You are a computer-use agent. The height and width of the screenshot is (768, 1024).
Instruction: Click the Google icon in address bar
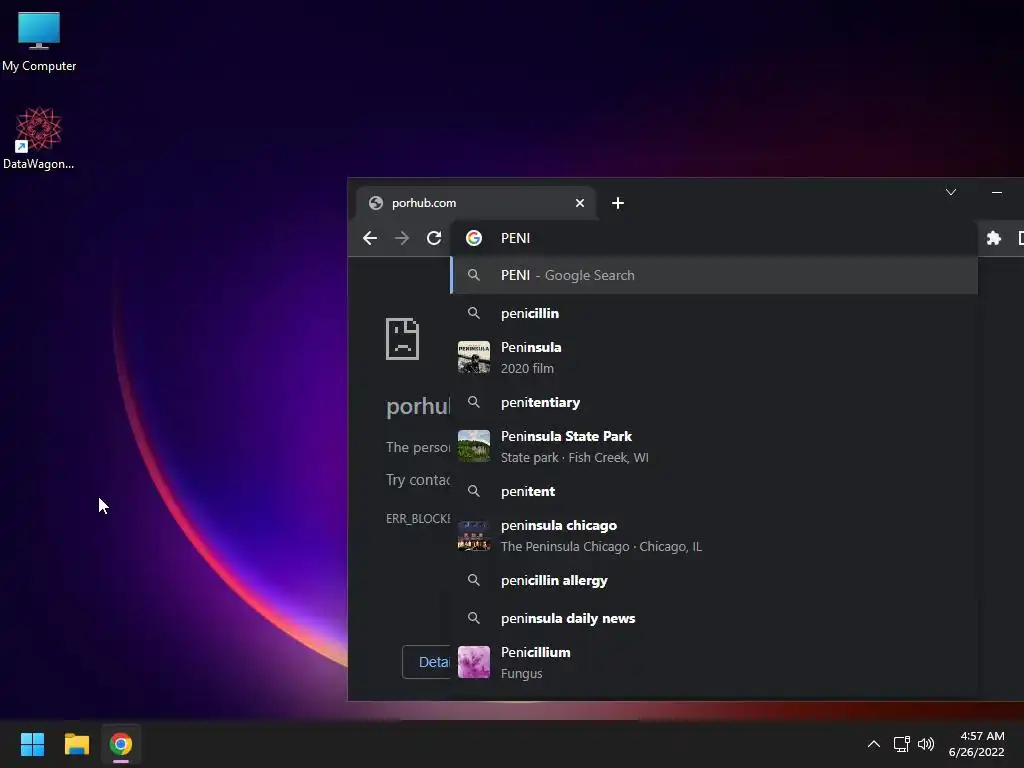474,238
